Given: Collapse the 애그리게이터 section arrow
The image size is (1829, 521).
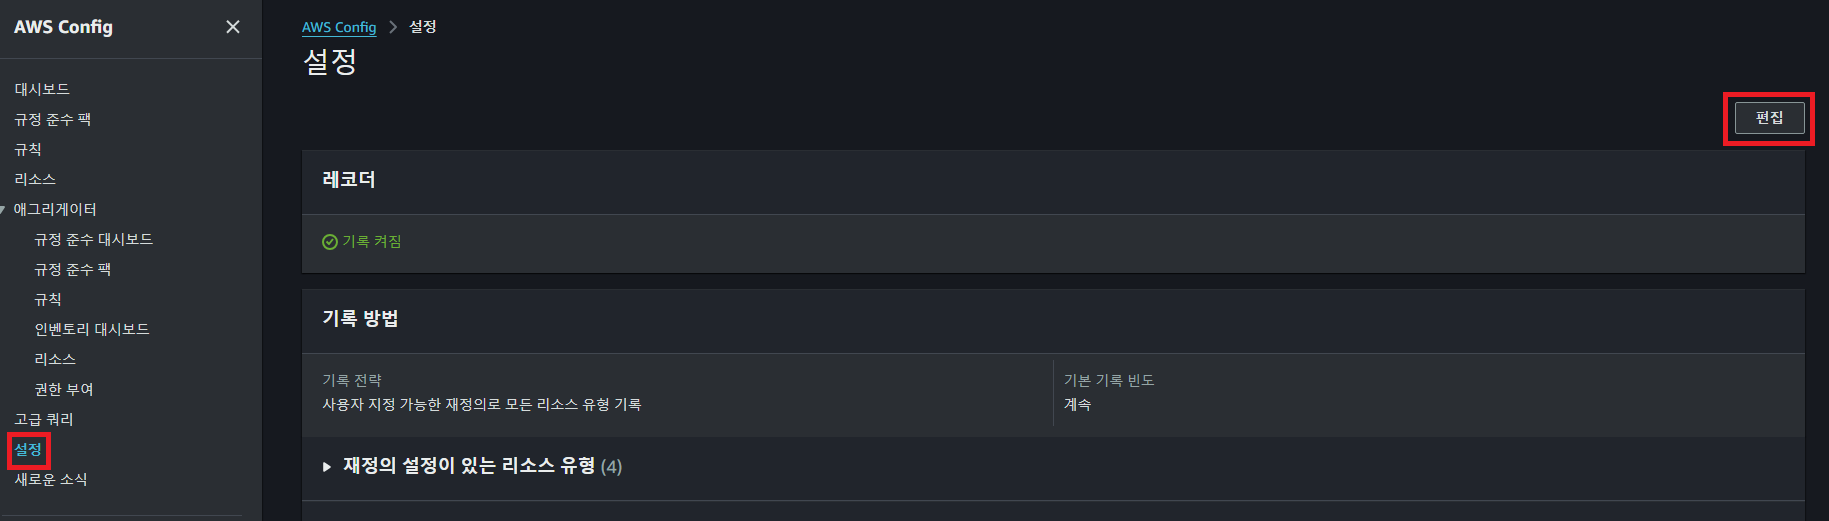Looking at the screenshot, I should (x=4, y=210).
